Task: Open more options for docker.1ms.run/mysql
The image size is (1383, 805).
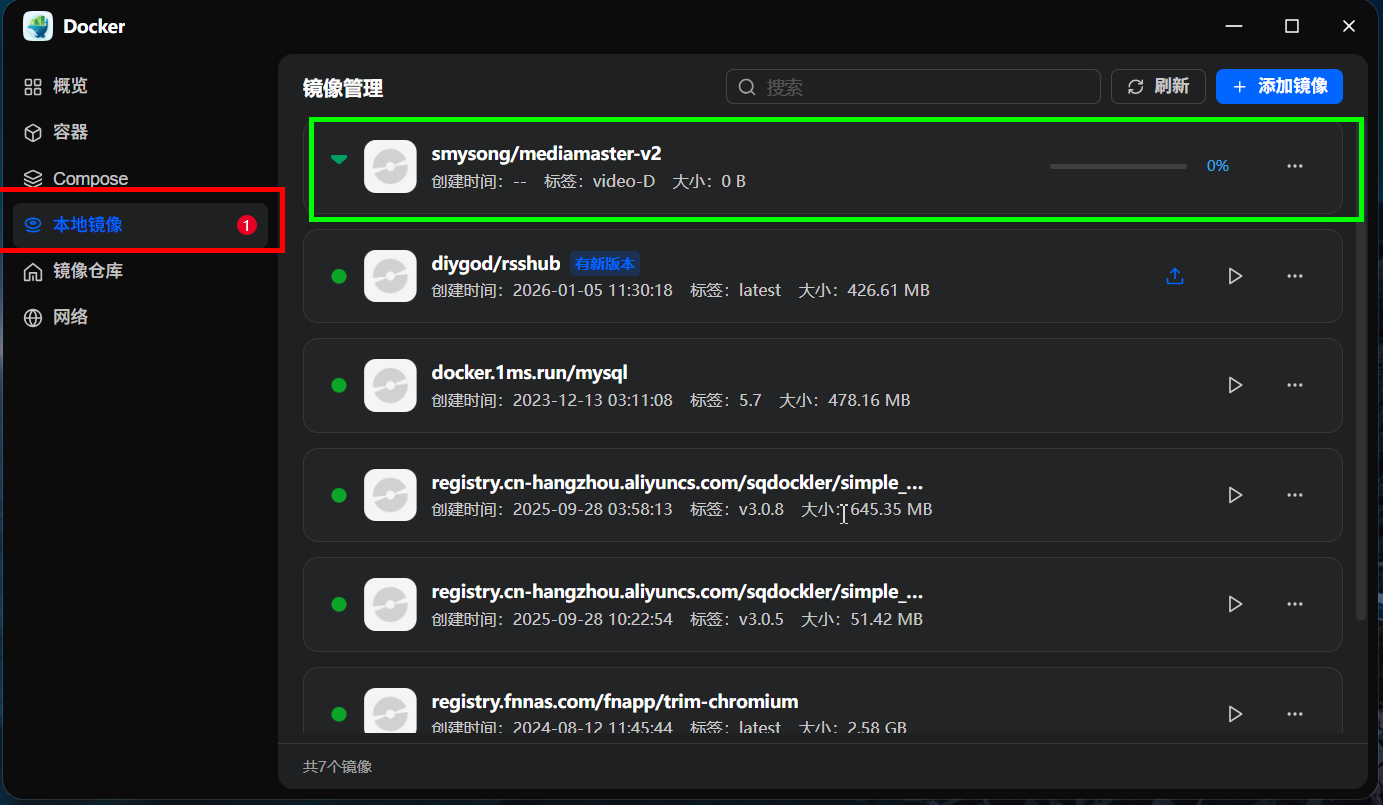Action: click(x=1295, y=385)
